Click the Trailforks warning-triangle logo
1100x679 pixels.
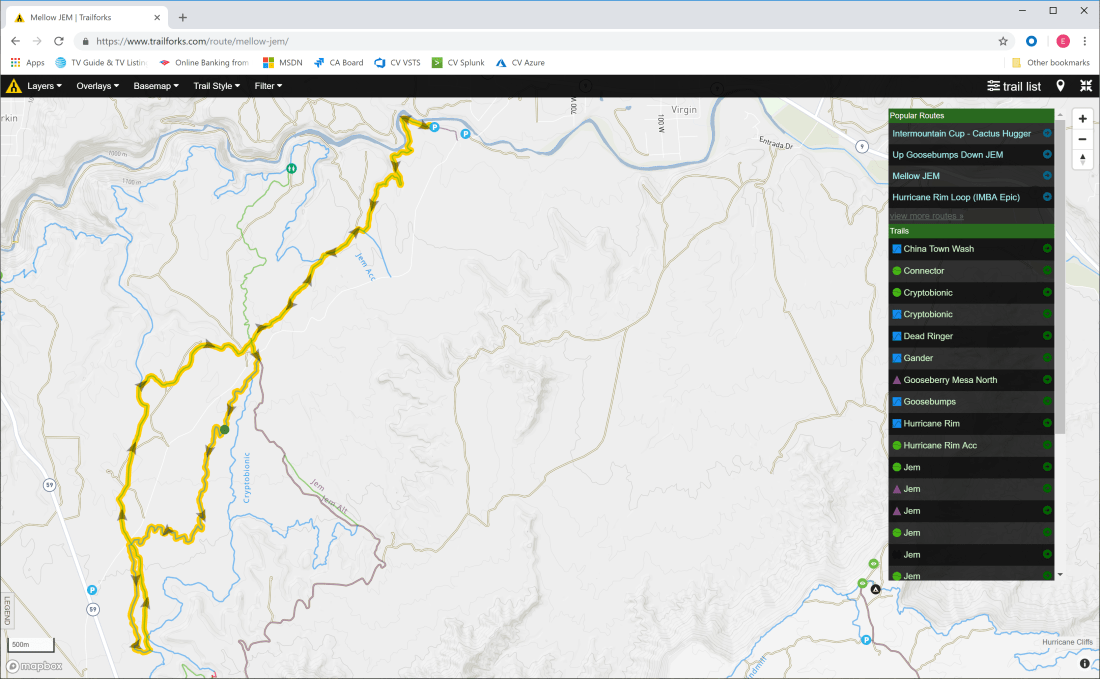(x=13, y=86)
